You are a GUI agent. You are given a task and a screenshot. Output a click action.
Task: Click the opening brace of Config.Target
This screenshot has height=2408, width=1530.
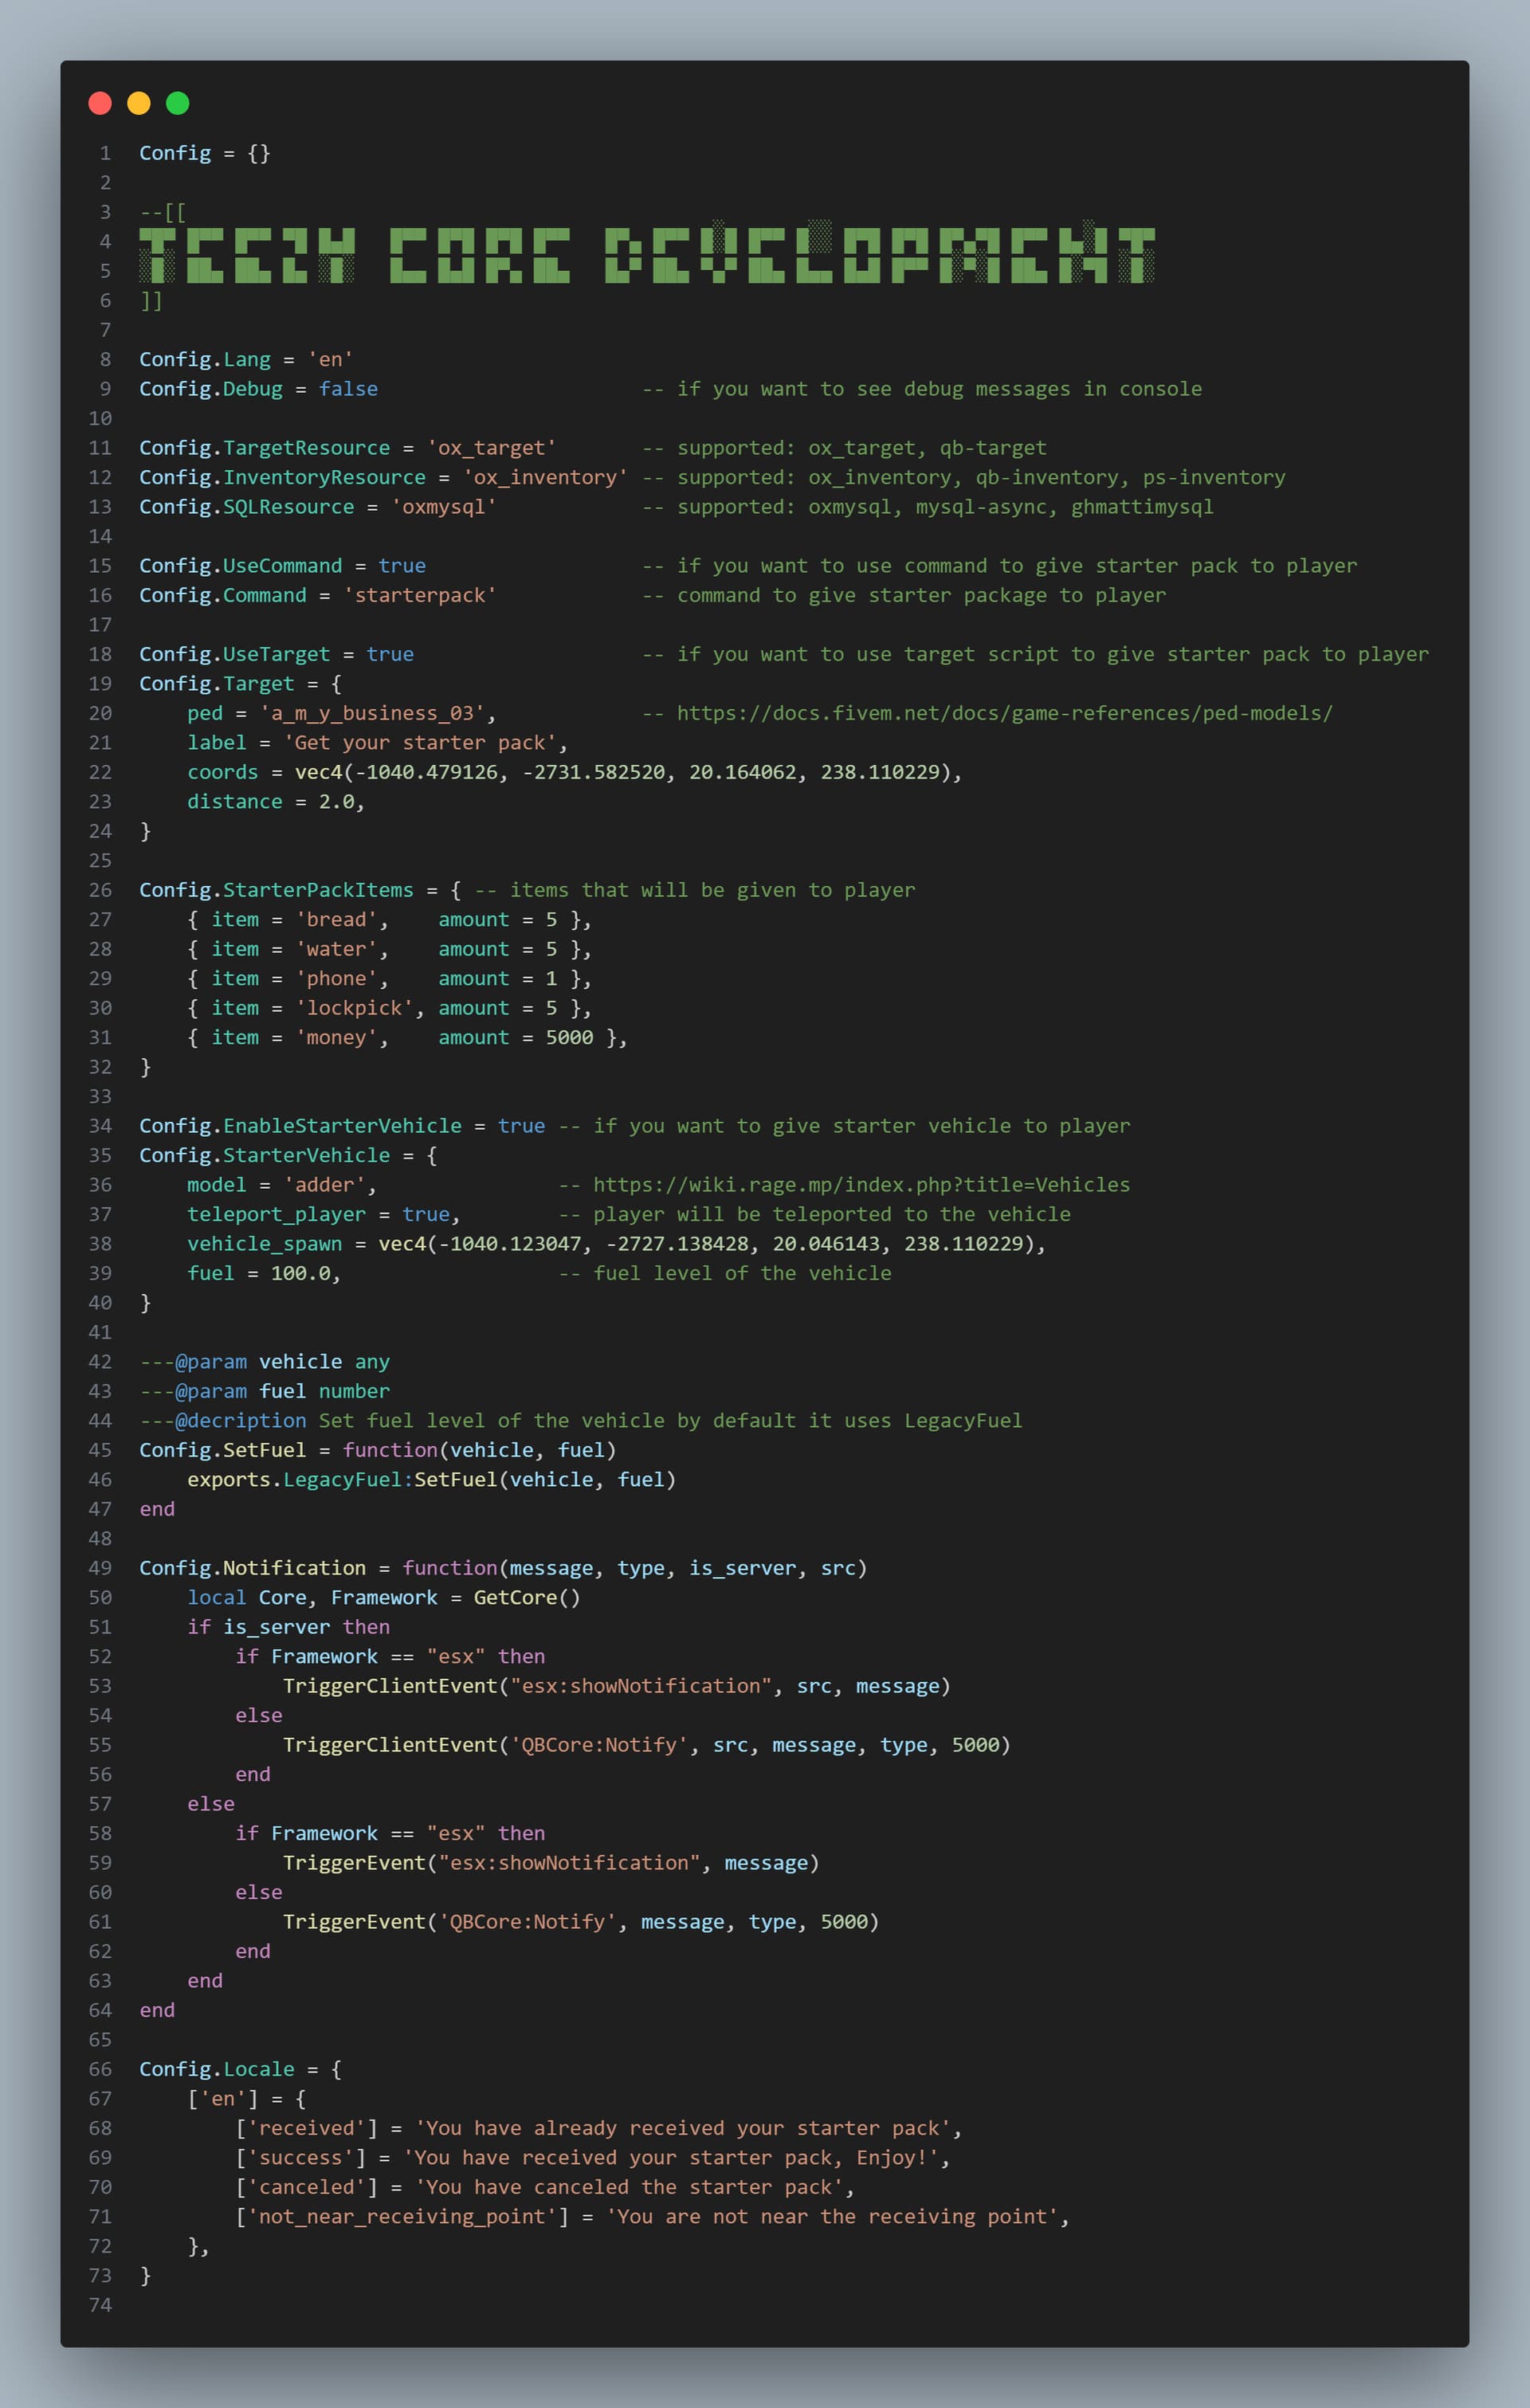[x=336, y=683]
